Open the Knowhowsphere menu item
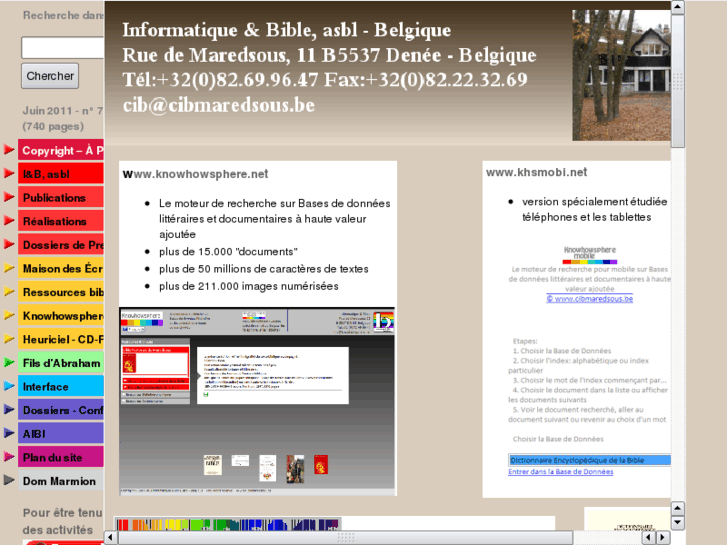This screenshot has height=545, width=727. click(x=61, y=316)
